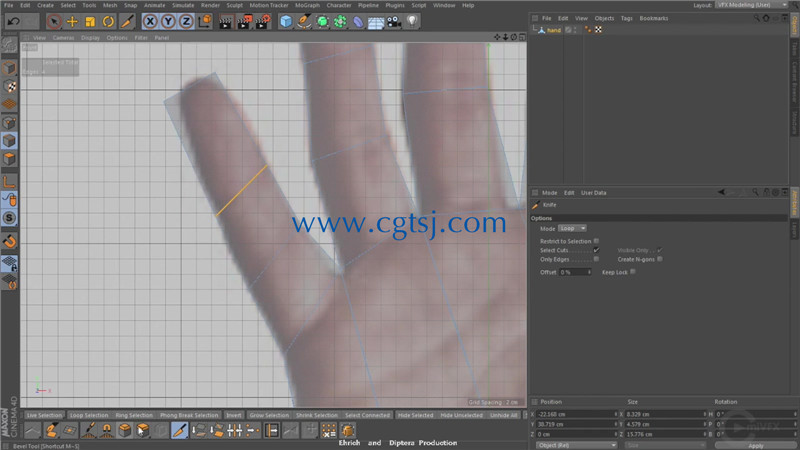The image size is (800, 450).
Task: Toggle Visible Only checkbox
Action: (x=660, y=250)
